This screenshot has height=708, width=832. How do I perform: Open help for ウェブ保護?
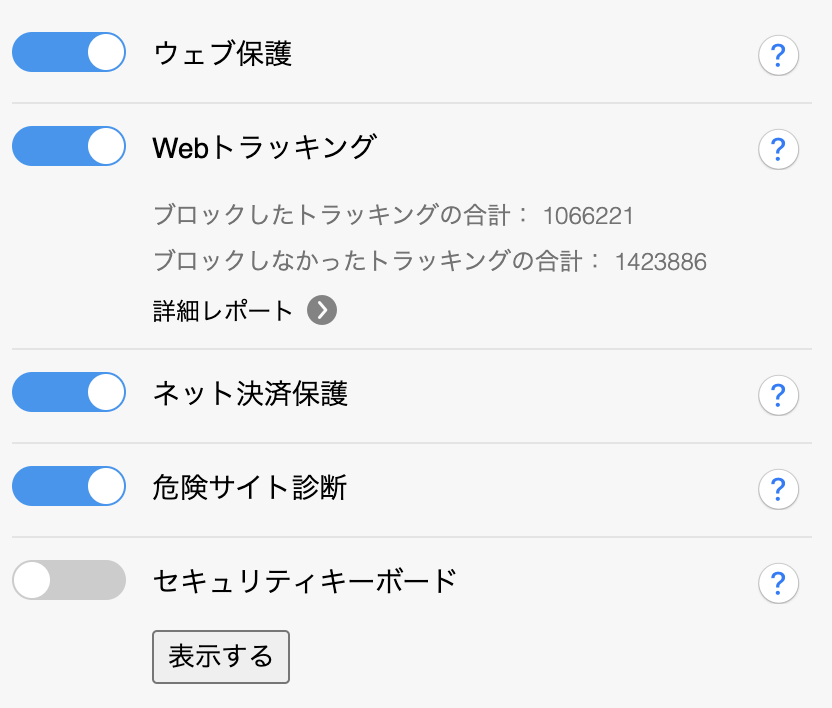pyautogui.click(x=778, y=55)
